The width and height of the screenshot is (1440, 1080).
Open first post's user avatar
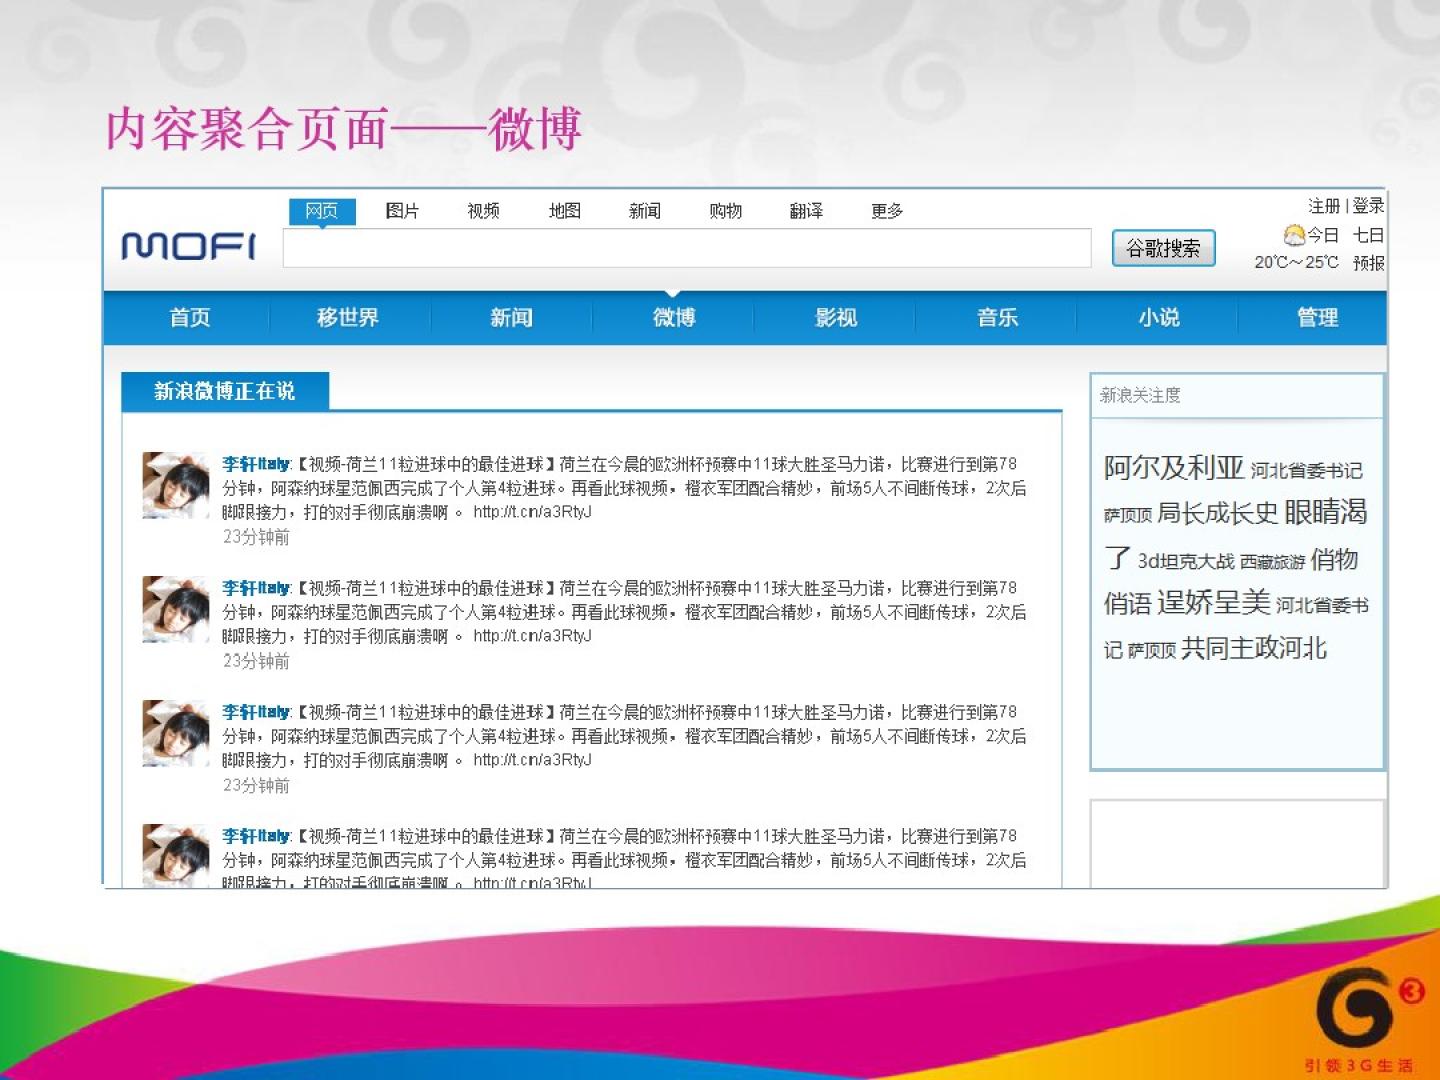[x=175, y=485]
